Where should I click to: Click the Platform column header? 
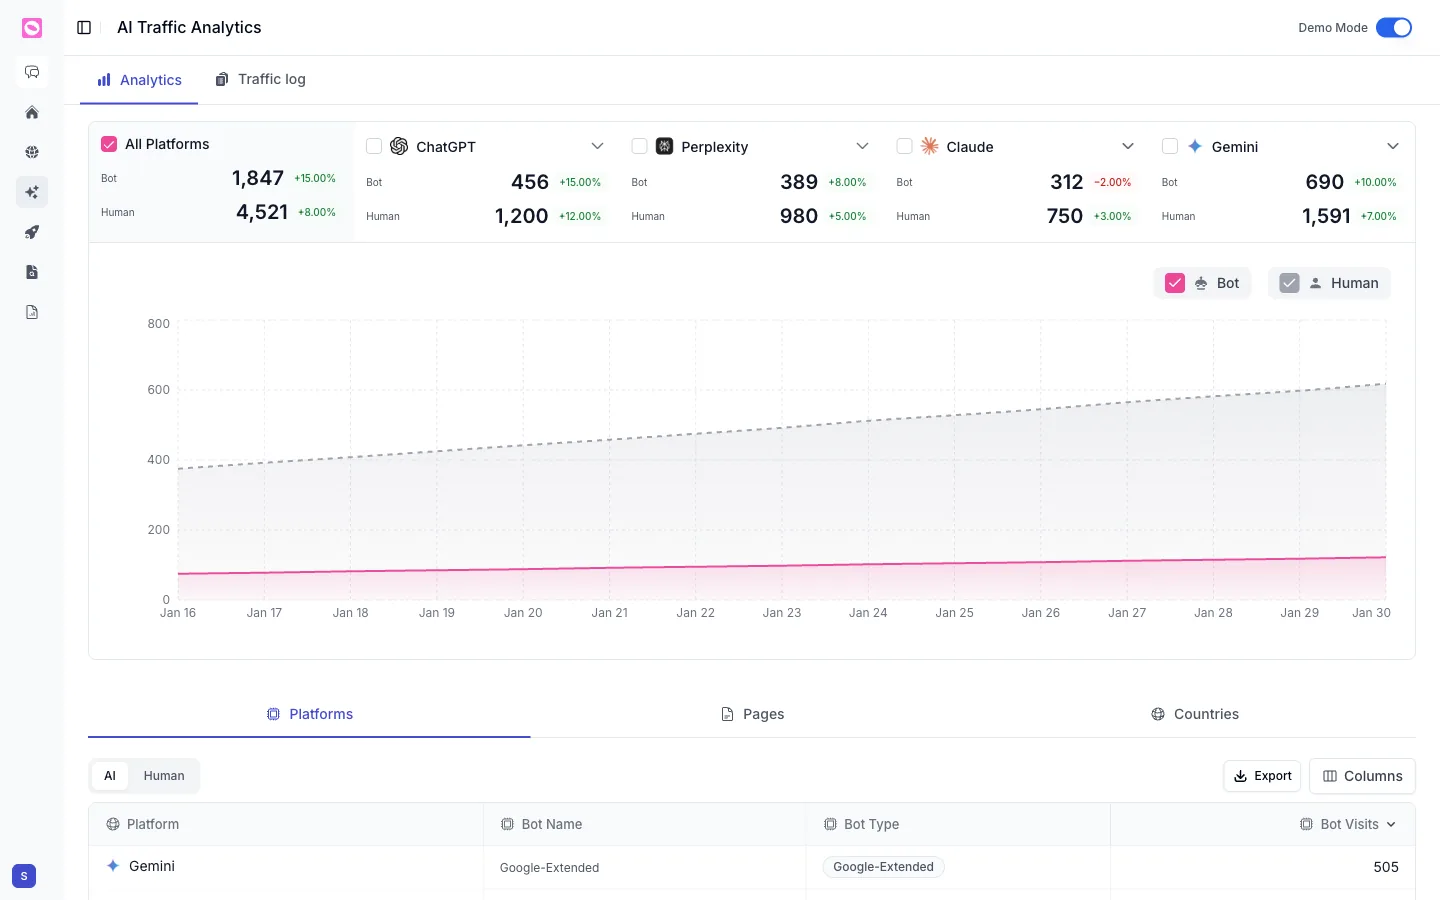[286, 824]
